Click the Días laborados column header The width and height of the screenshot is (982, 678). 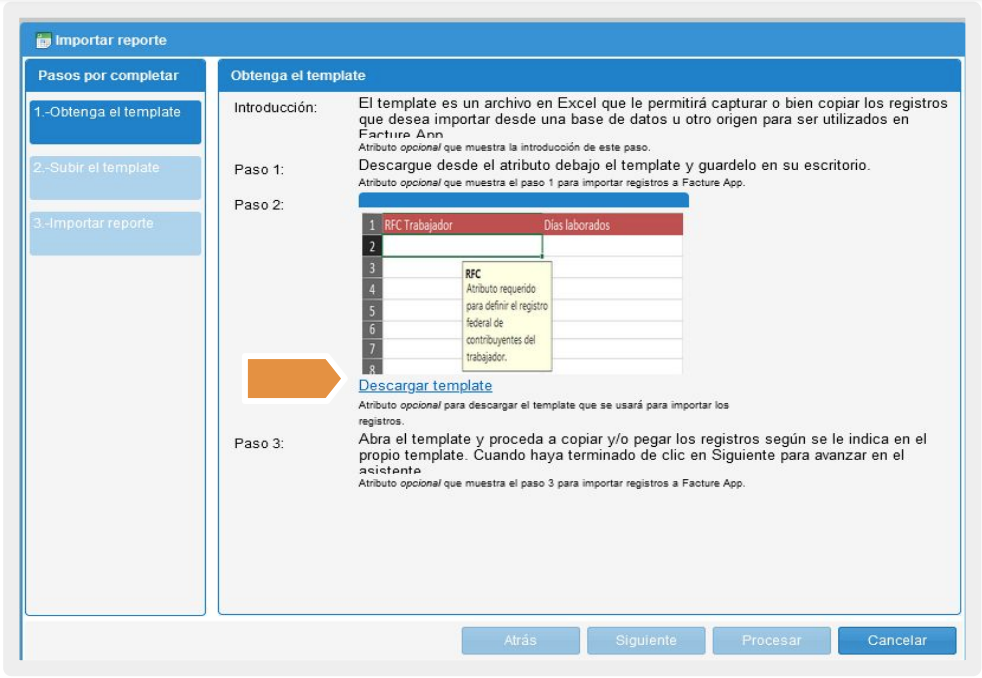pos(611,225)
